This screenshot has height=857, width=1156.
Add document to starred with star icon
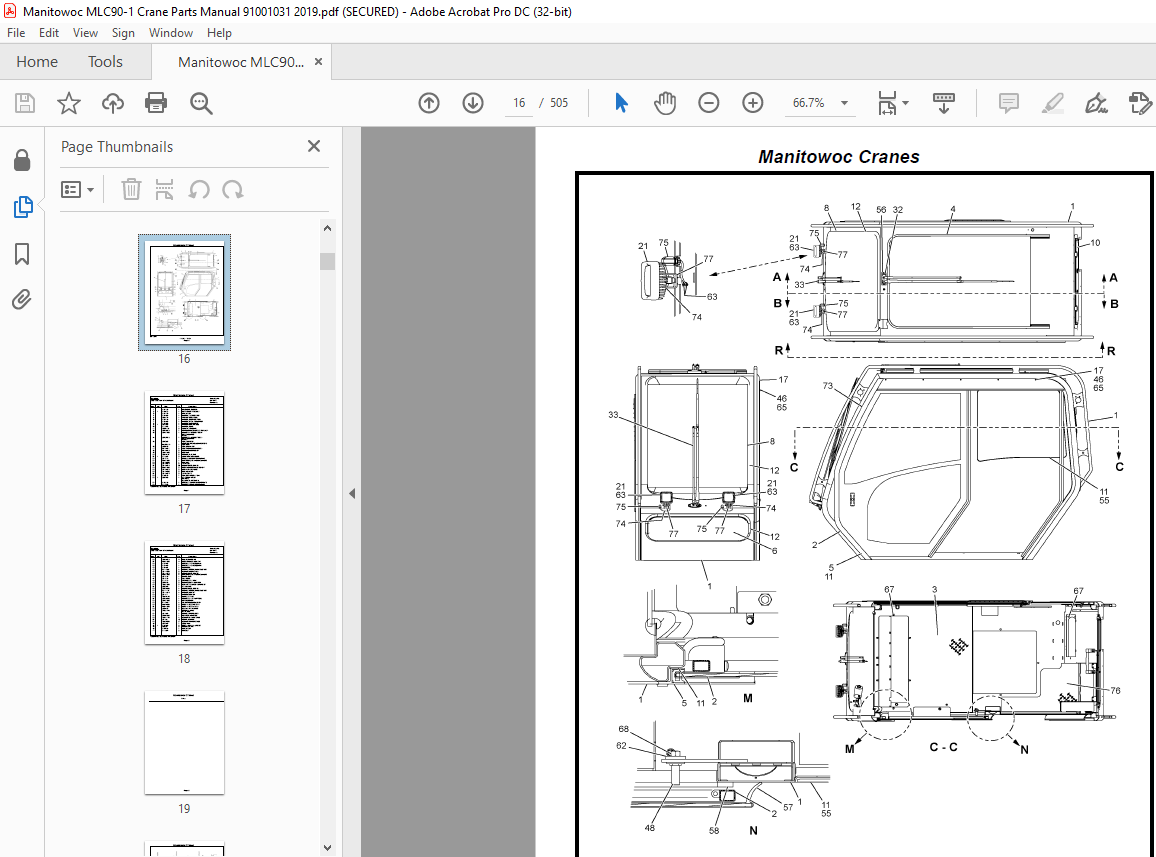pos(69,103)
